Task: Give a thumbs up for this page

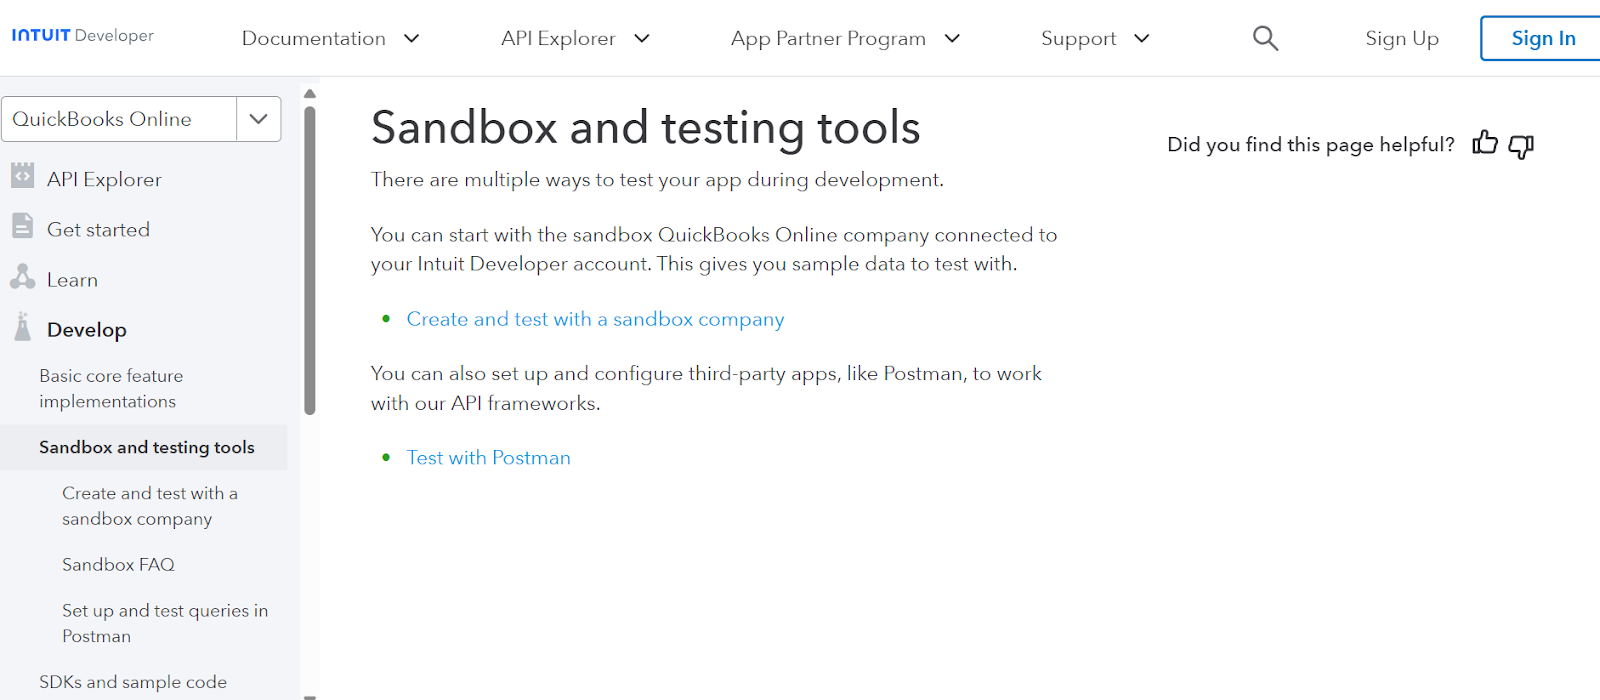Action: tap(1485, 144)
